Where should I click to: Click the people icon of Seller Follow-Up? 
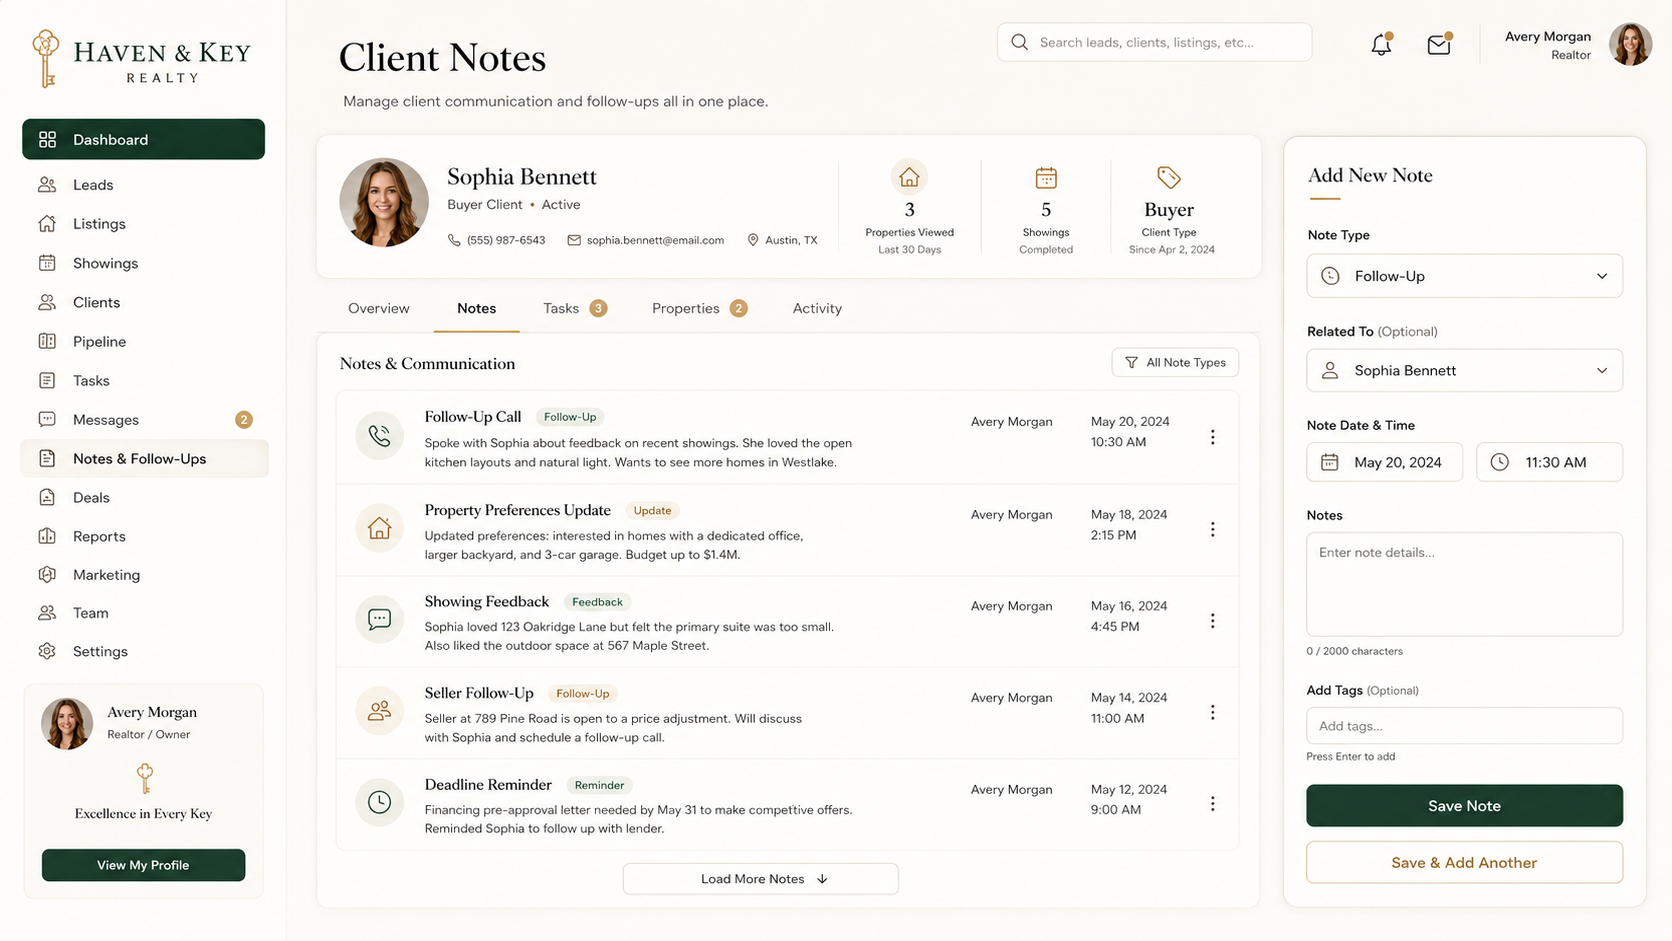coord(379,711)
